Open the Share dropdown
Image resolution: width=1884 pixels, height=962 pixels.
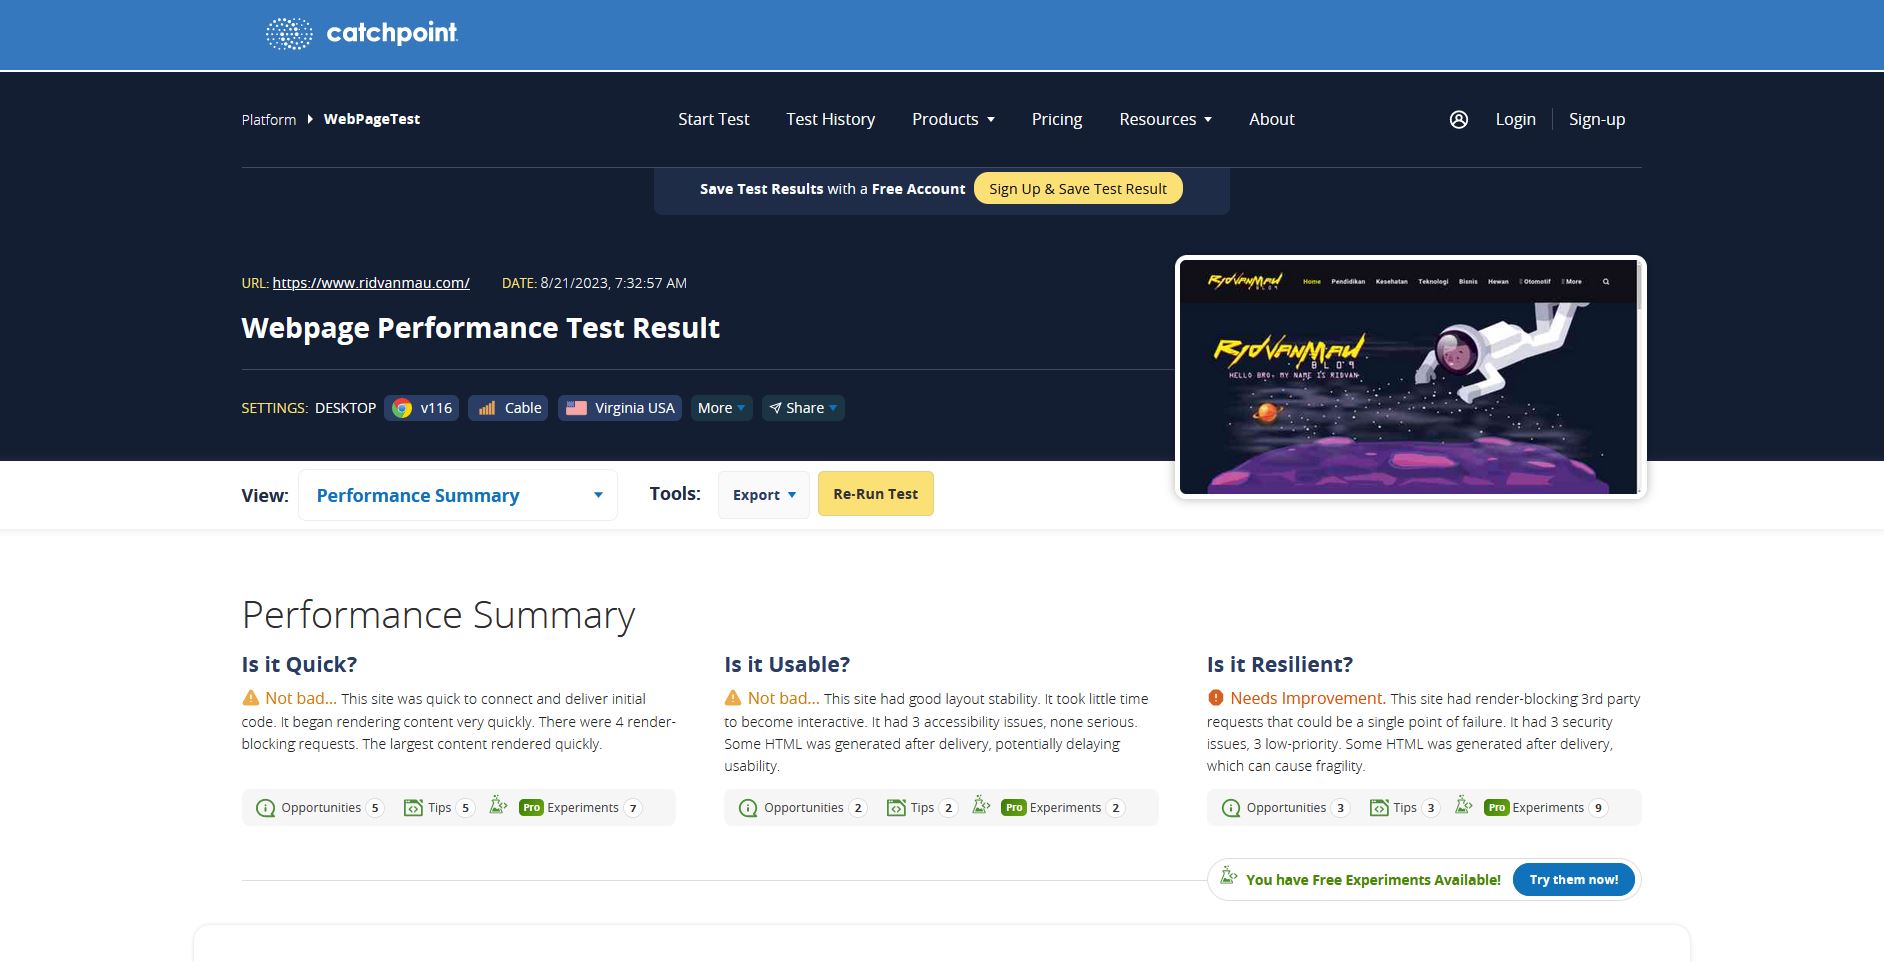[804, 408]
